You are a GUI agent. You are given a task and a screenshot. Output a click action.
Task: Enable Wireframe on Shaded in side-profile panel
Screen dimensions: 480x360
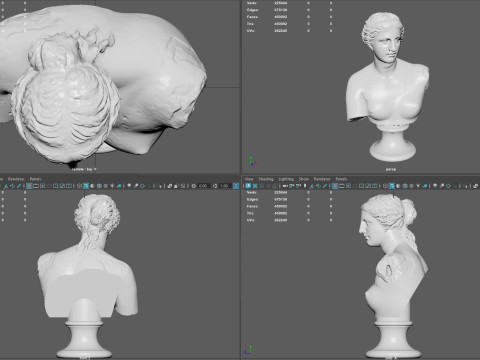pyautogui.click(x=405, y=186)
